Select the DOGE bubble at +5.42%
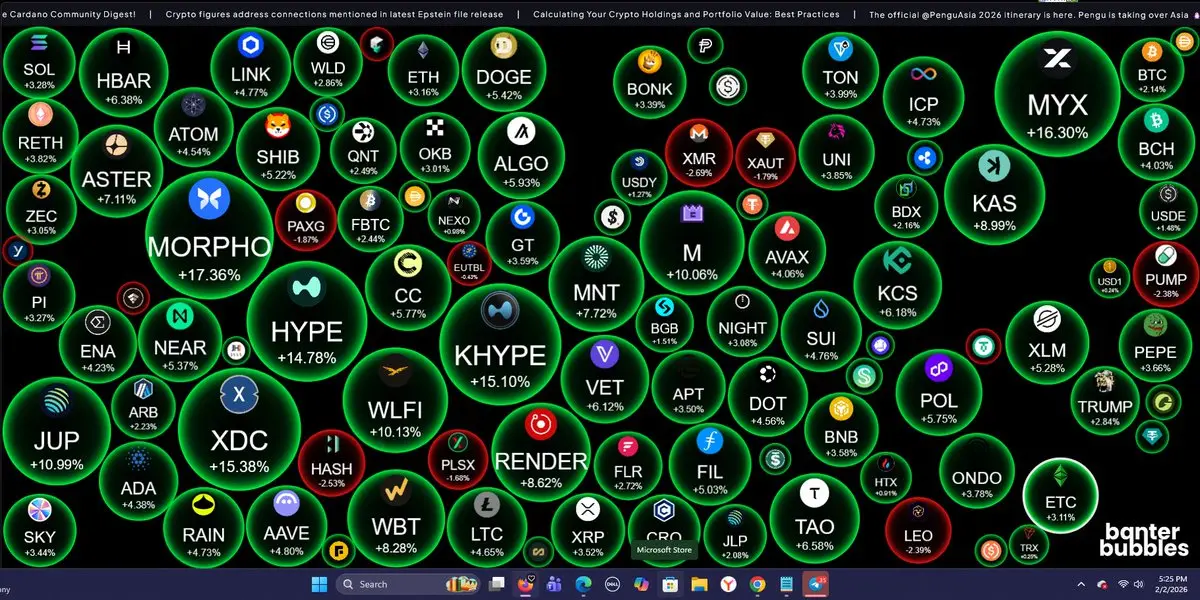The image size is (1200, 600). point(503,69)
